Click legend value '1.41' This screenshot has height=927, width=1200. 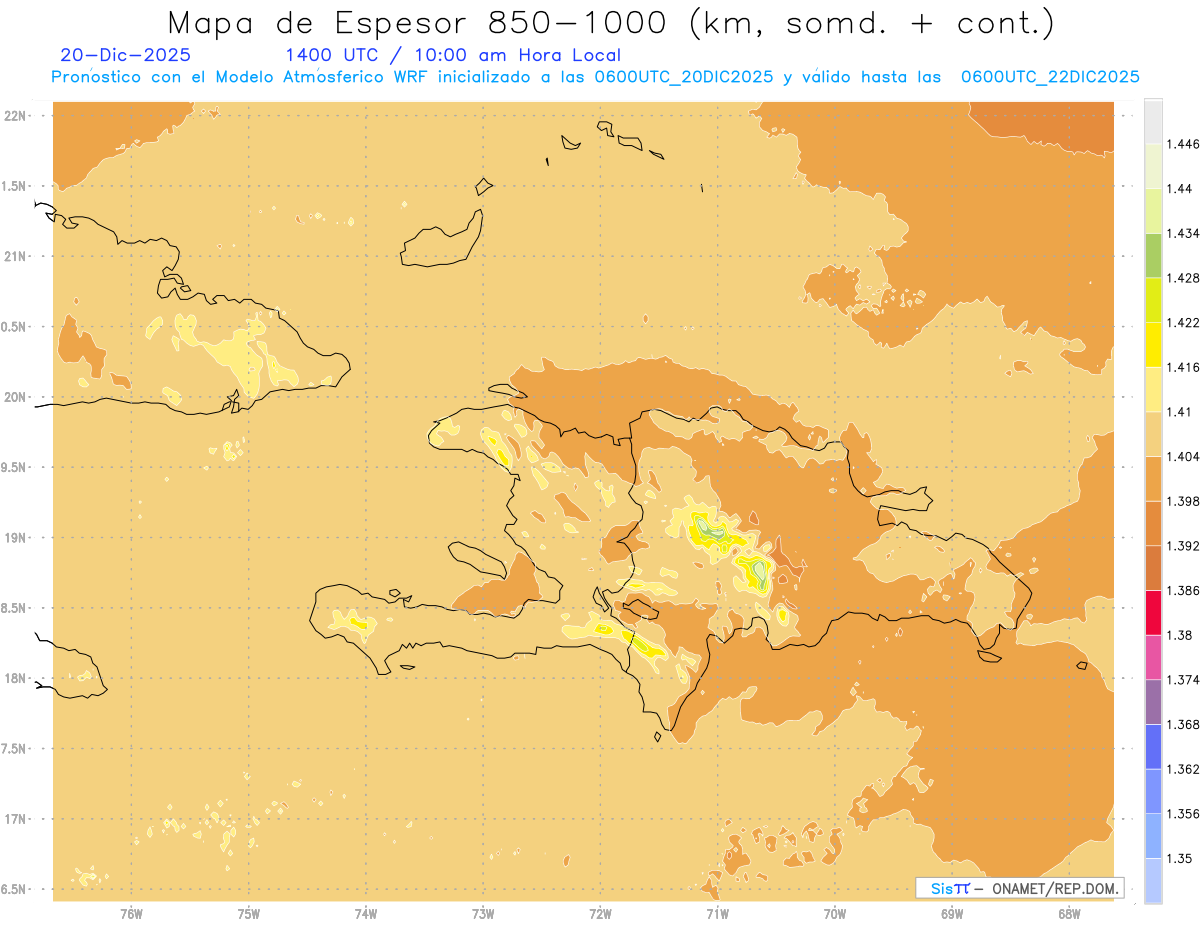tap(1180, 412)
